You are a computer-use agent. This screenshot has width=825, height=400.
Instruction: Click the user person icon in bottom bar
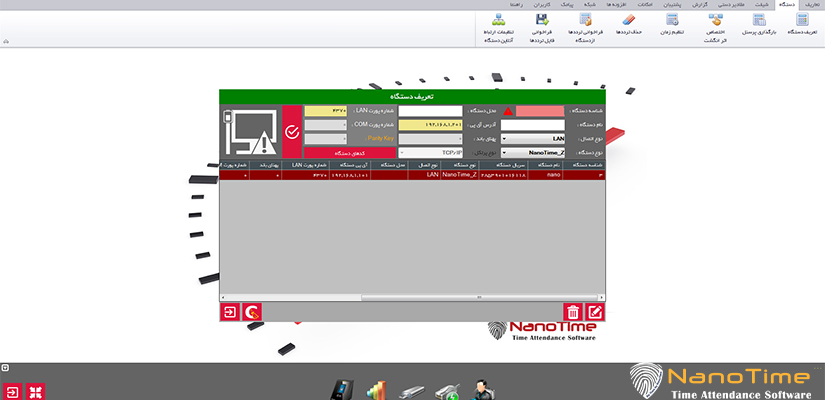(x=481, y=391)
